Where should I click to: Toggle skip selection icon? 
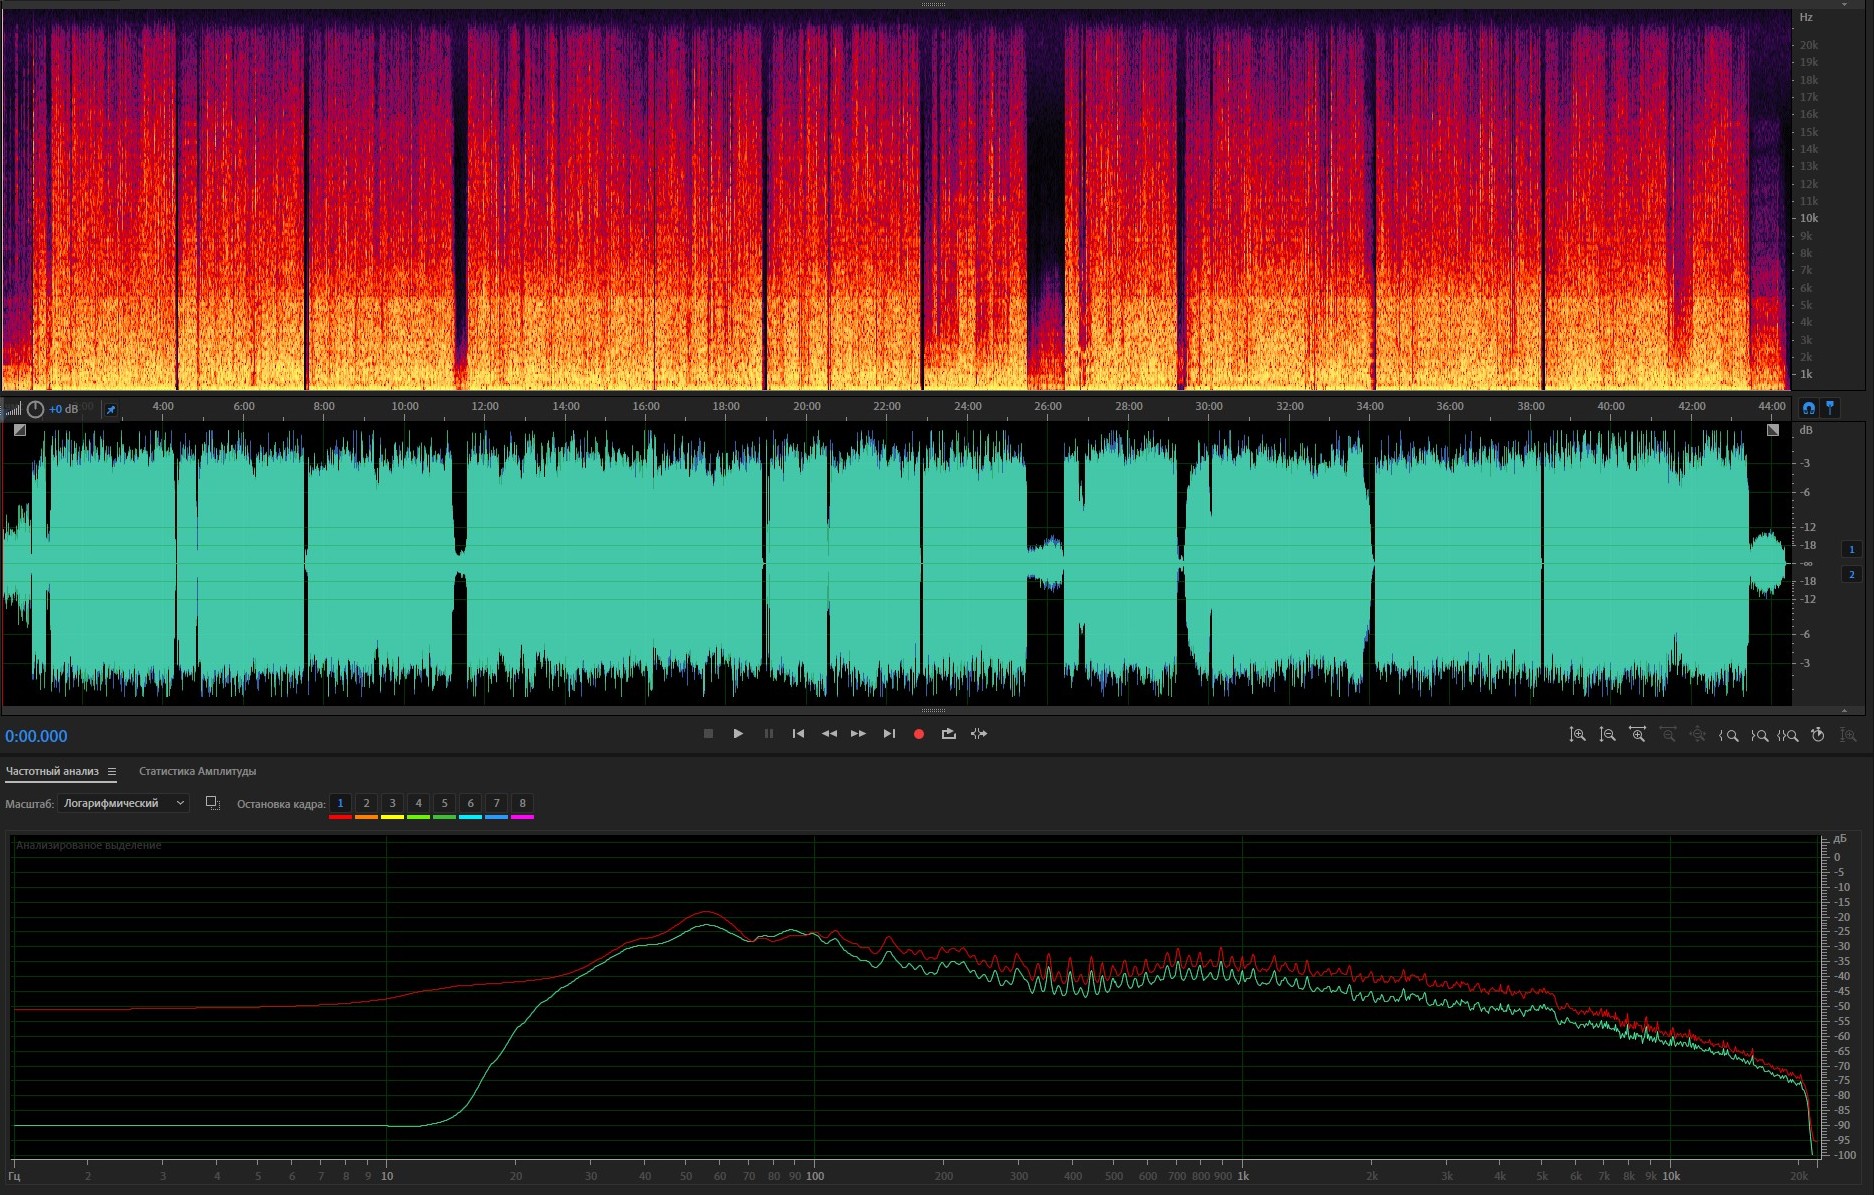[979, 734]
